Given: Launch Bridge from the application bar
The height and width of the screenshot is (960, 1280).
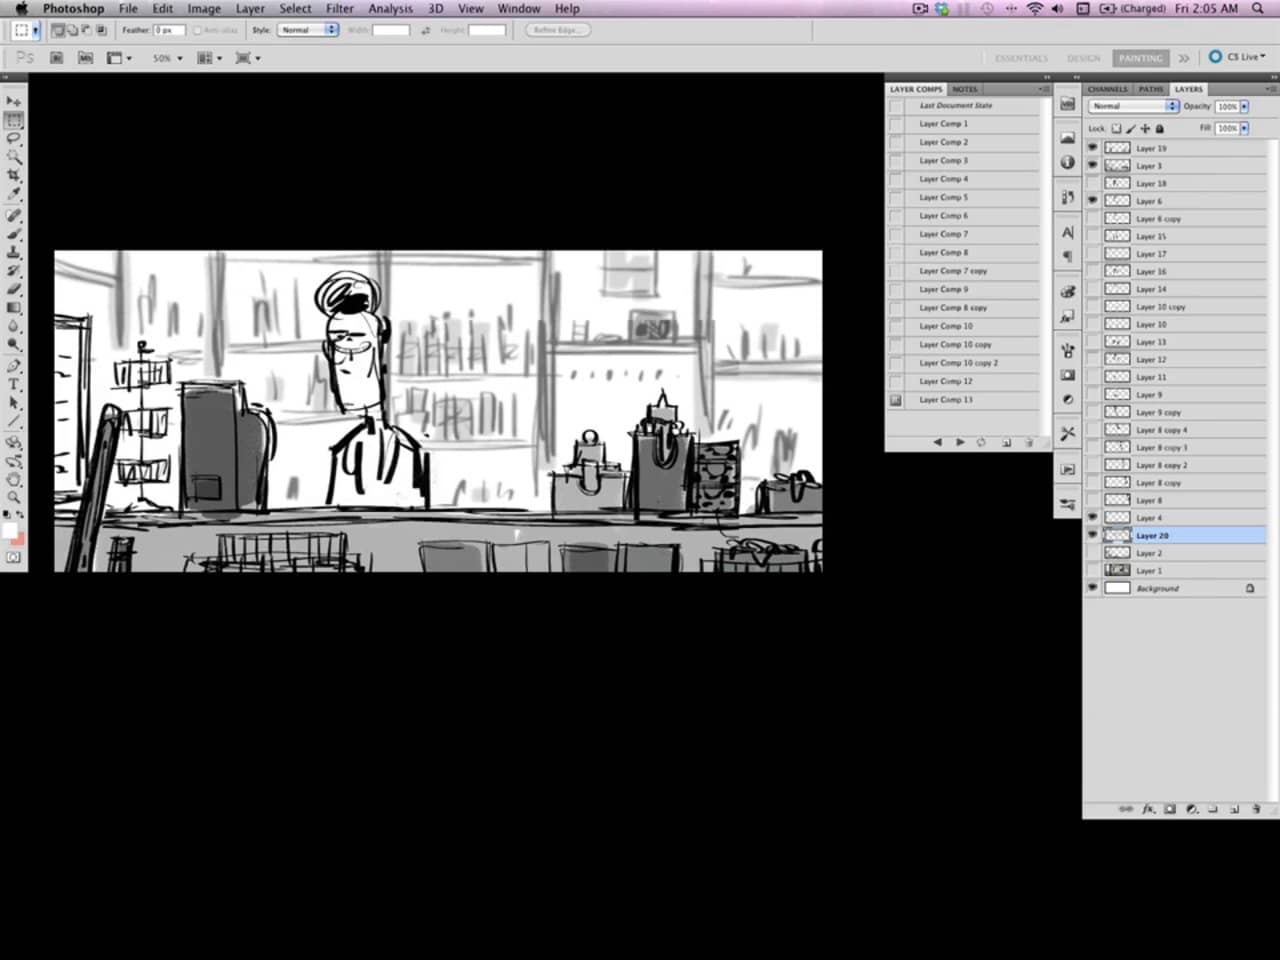Looking at the screenshot, I should (57, 58).
